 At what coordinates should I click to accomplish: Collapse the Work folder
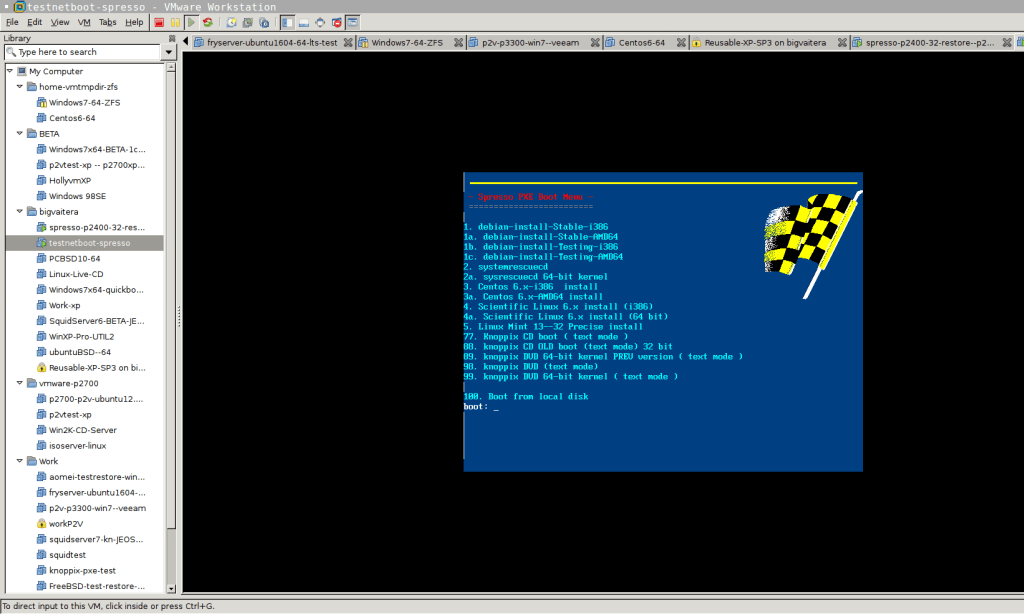pyautogui.click(x=20, y=460)
